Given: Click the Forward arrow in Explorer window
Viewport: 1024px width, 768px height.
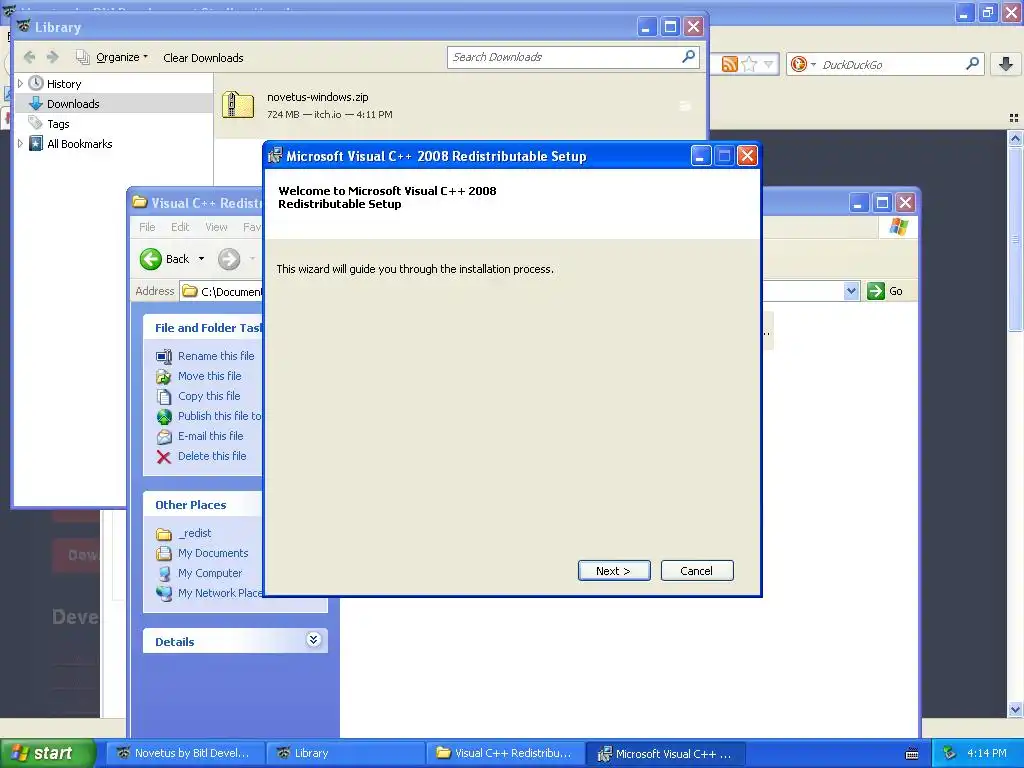Looking at the screenshot, I should (229, 259).
